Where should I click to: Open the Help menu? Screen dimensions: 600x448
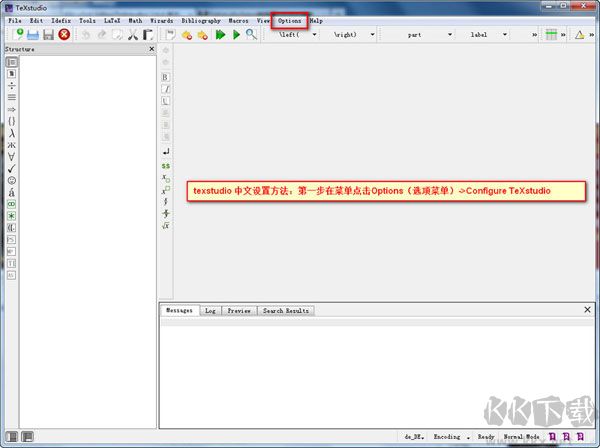(316, 21)
